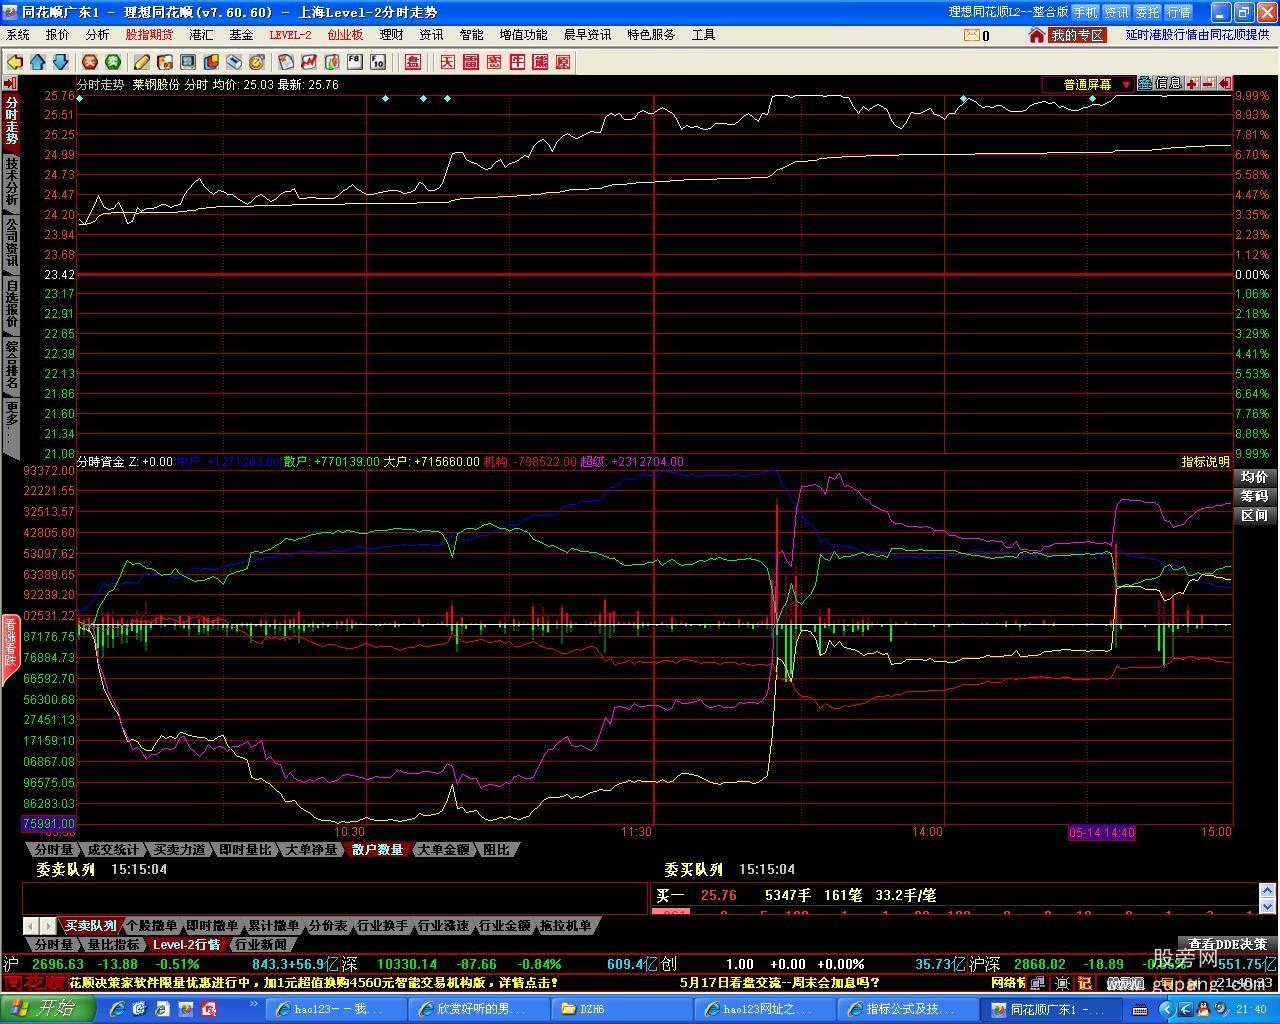Select the pencil drawing tool icon
Viewport: 1280px width, 1024px height.
(142, 62)
